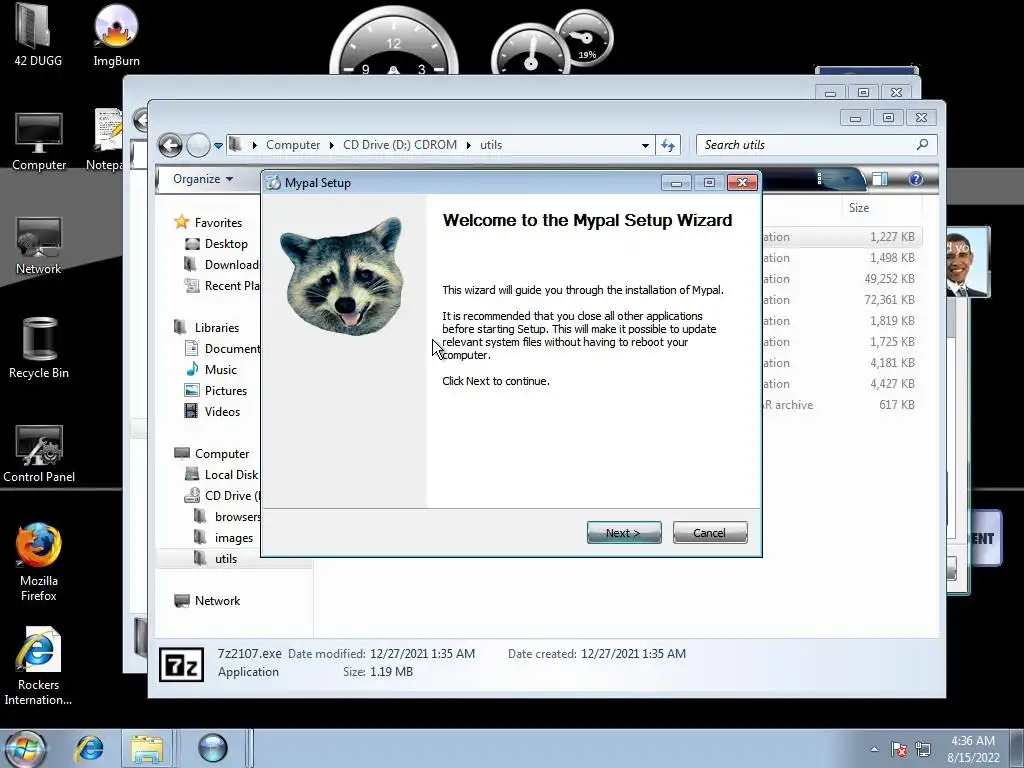Open the Organize menu
This screenshot has height=768, width=1024.
[x=203, y=179]
